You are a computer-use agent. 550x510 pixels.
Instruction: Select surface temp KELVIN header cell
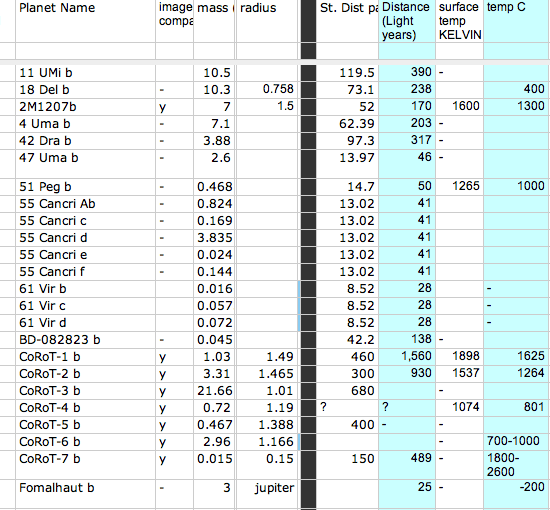click(x=460, y=21)
